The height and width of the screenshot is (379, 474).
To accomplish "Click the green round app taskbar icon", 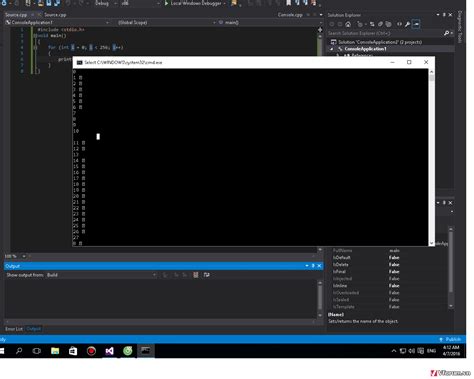I will point(128,351).
